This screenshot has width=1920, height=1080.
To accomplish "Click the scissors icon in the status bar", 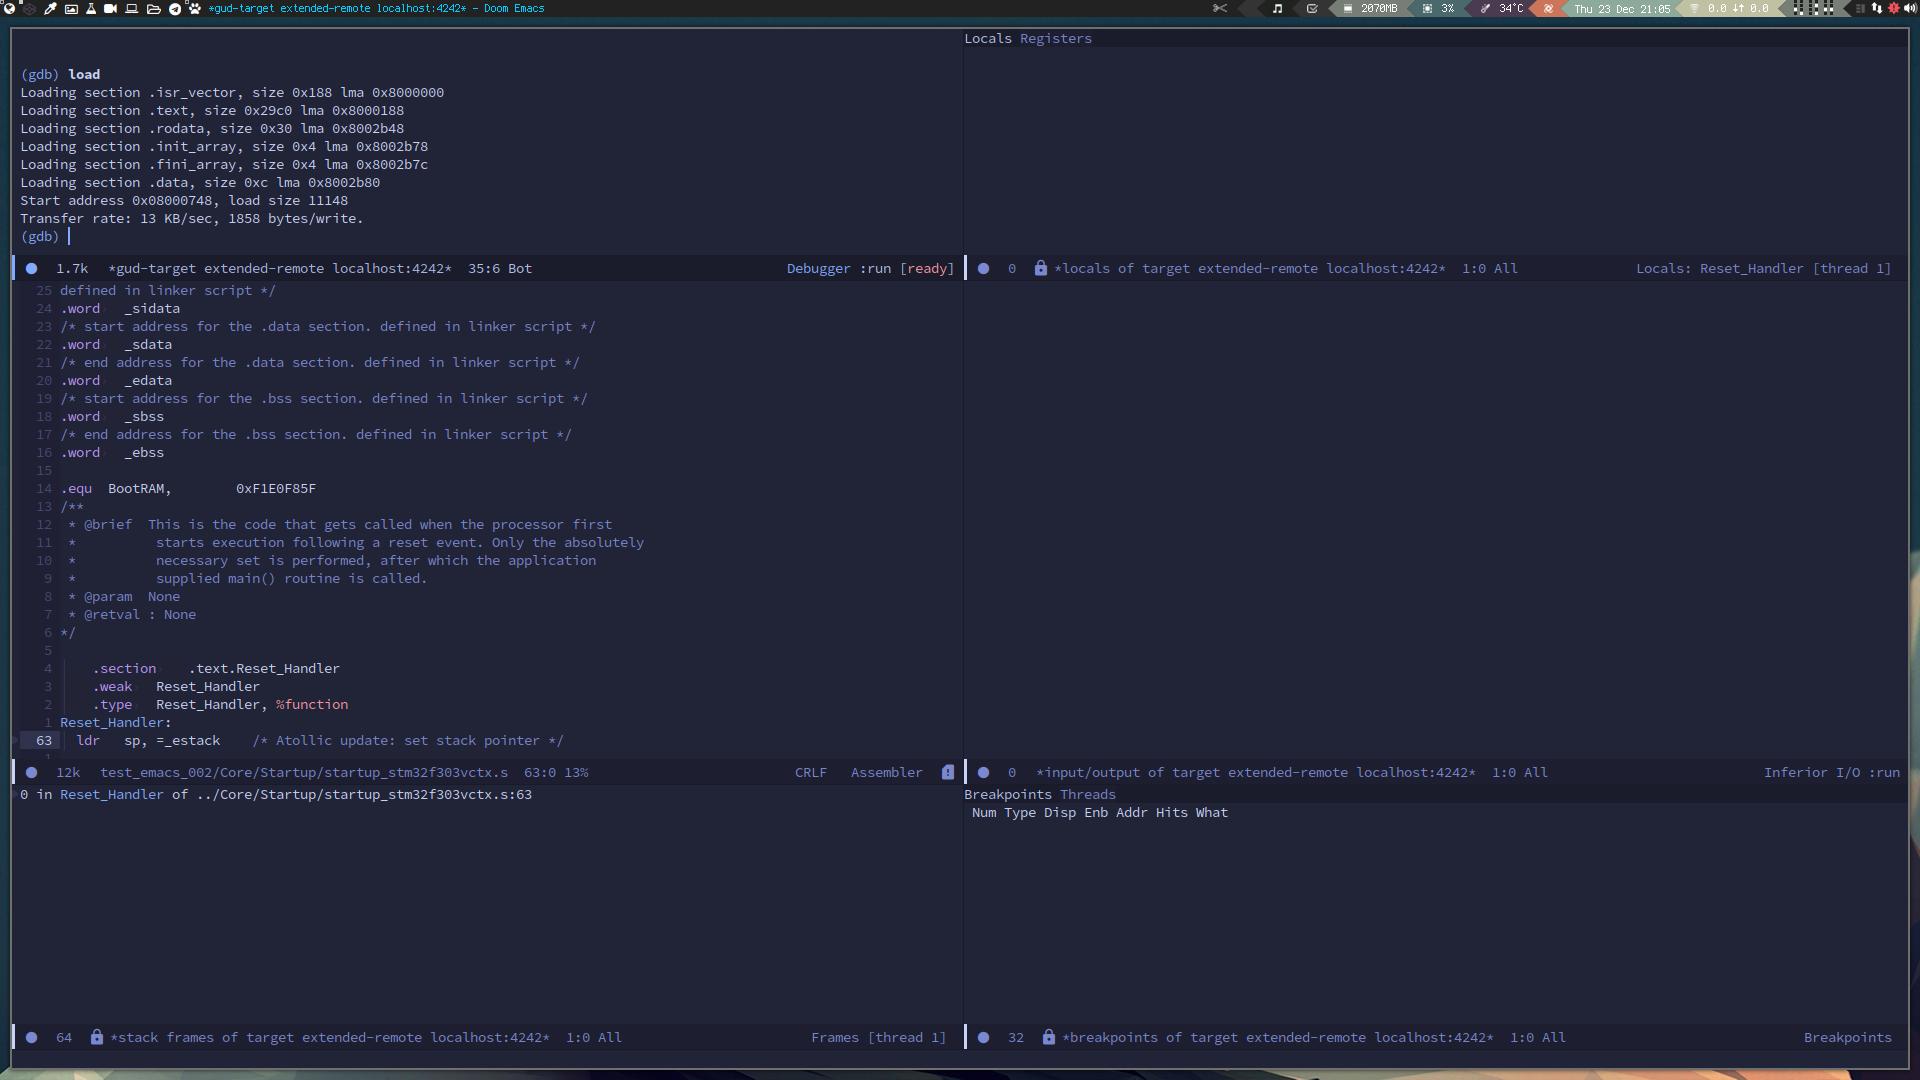I will pos(1219,8).
